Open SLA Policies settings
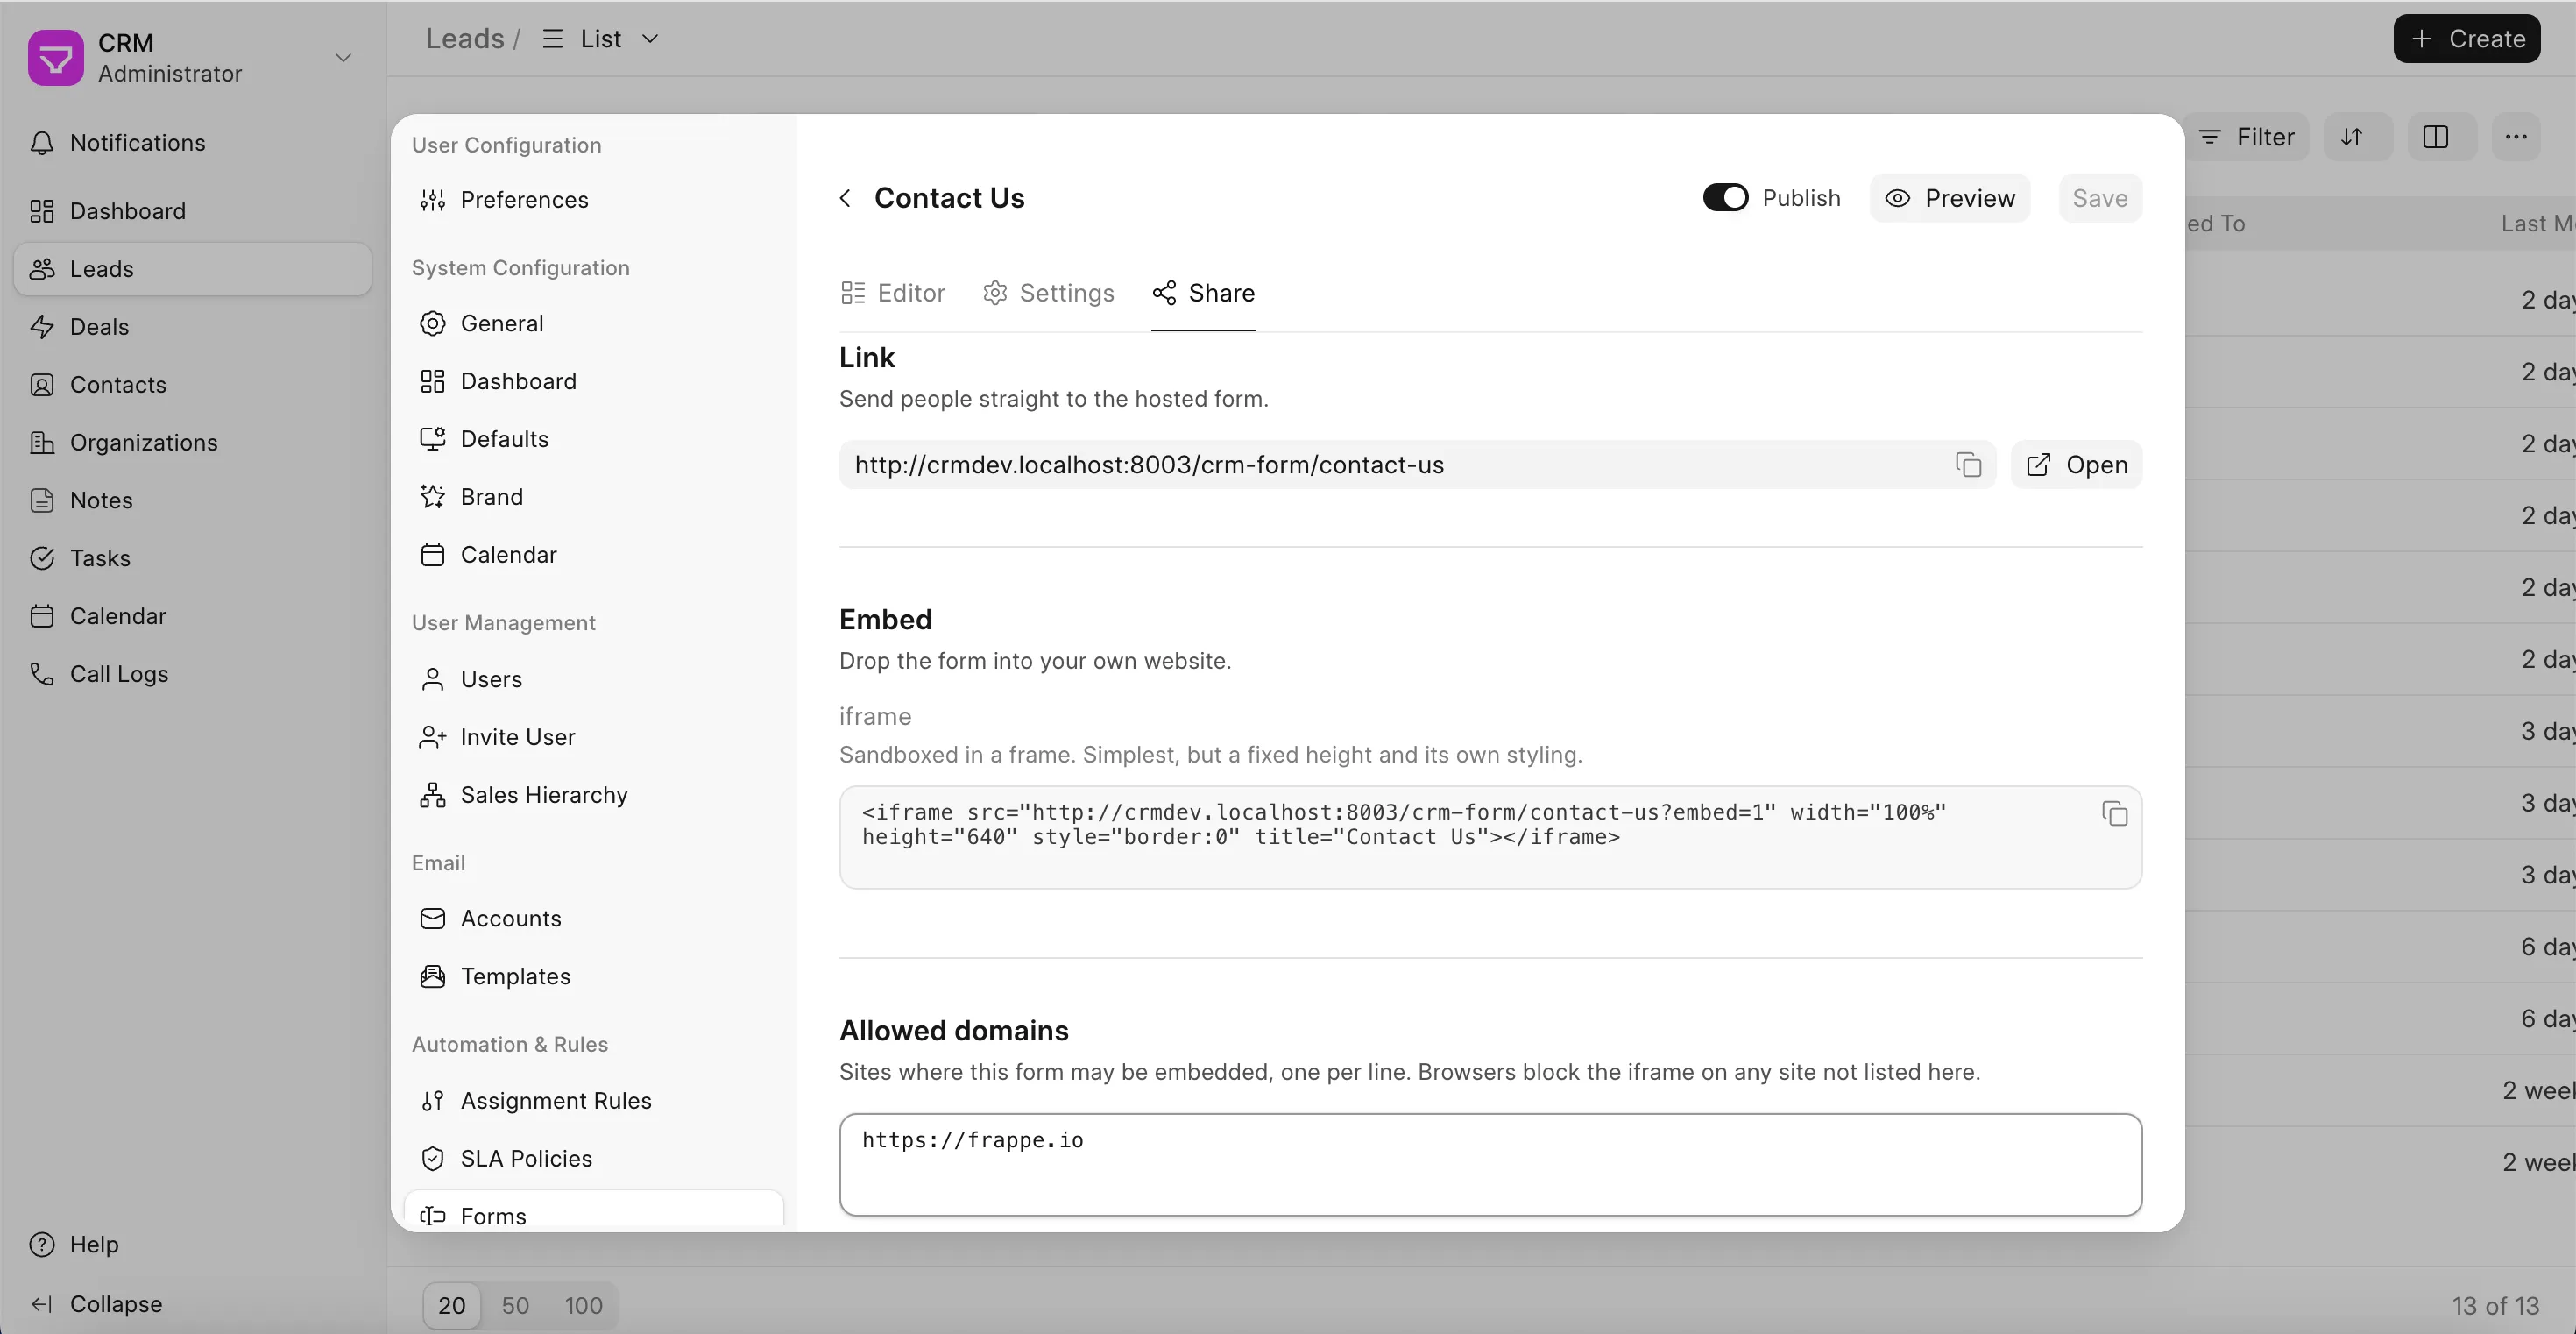The height and width of the screenshot is (1334, 2576). pyautogui.click(x=594, y=1159)
